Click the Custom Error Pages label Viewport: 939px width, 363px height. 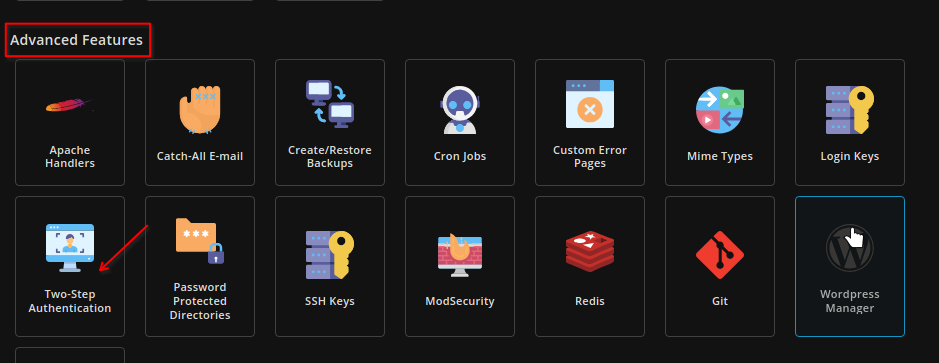(x=590, y=156)
